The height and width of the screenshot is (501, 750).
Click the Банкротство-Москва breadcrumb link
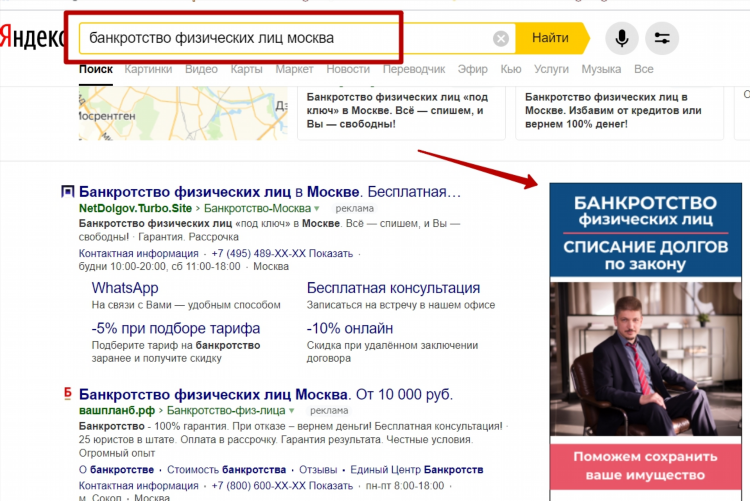[257, 209]
